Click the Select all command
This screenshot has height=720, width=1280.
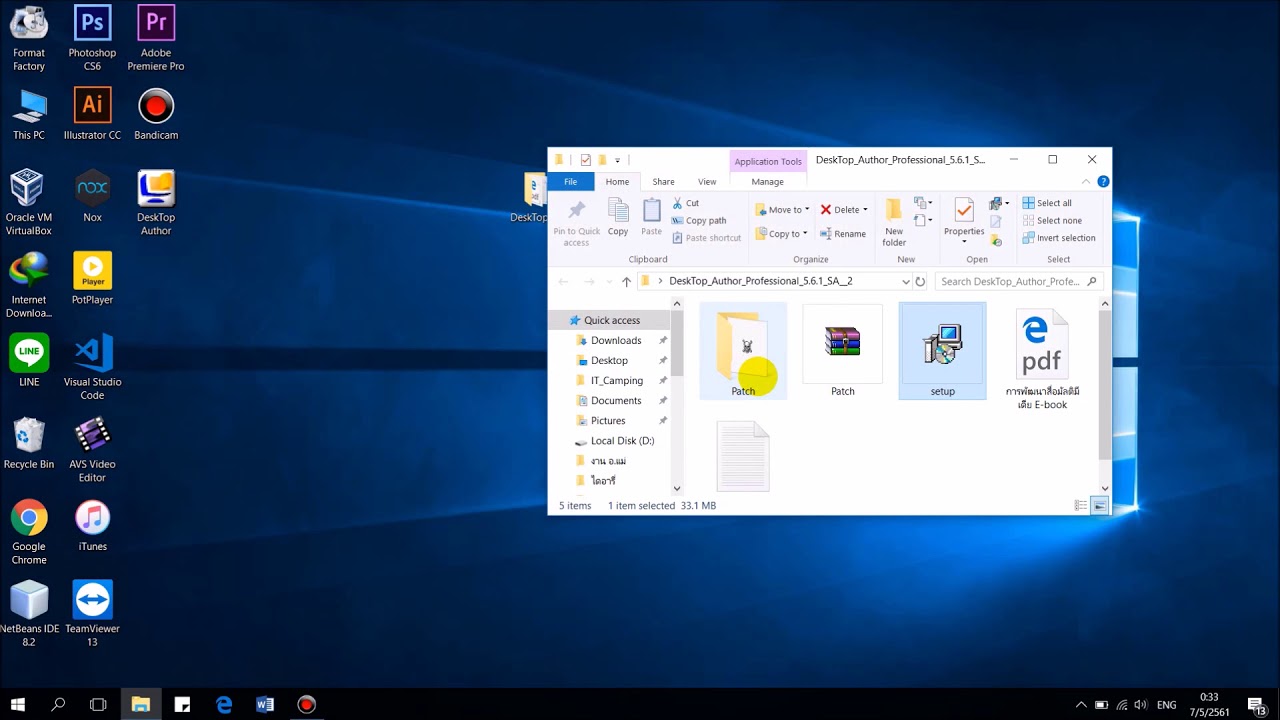(x=1047, y=203)
